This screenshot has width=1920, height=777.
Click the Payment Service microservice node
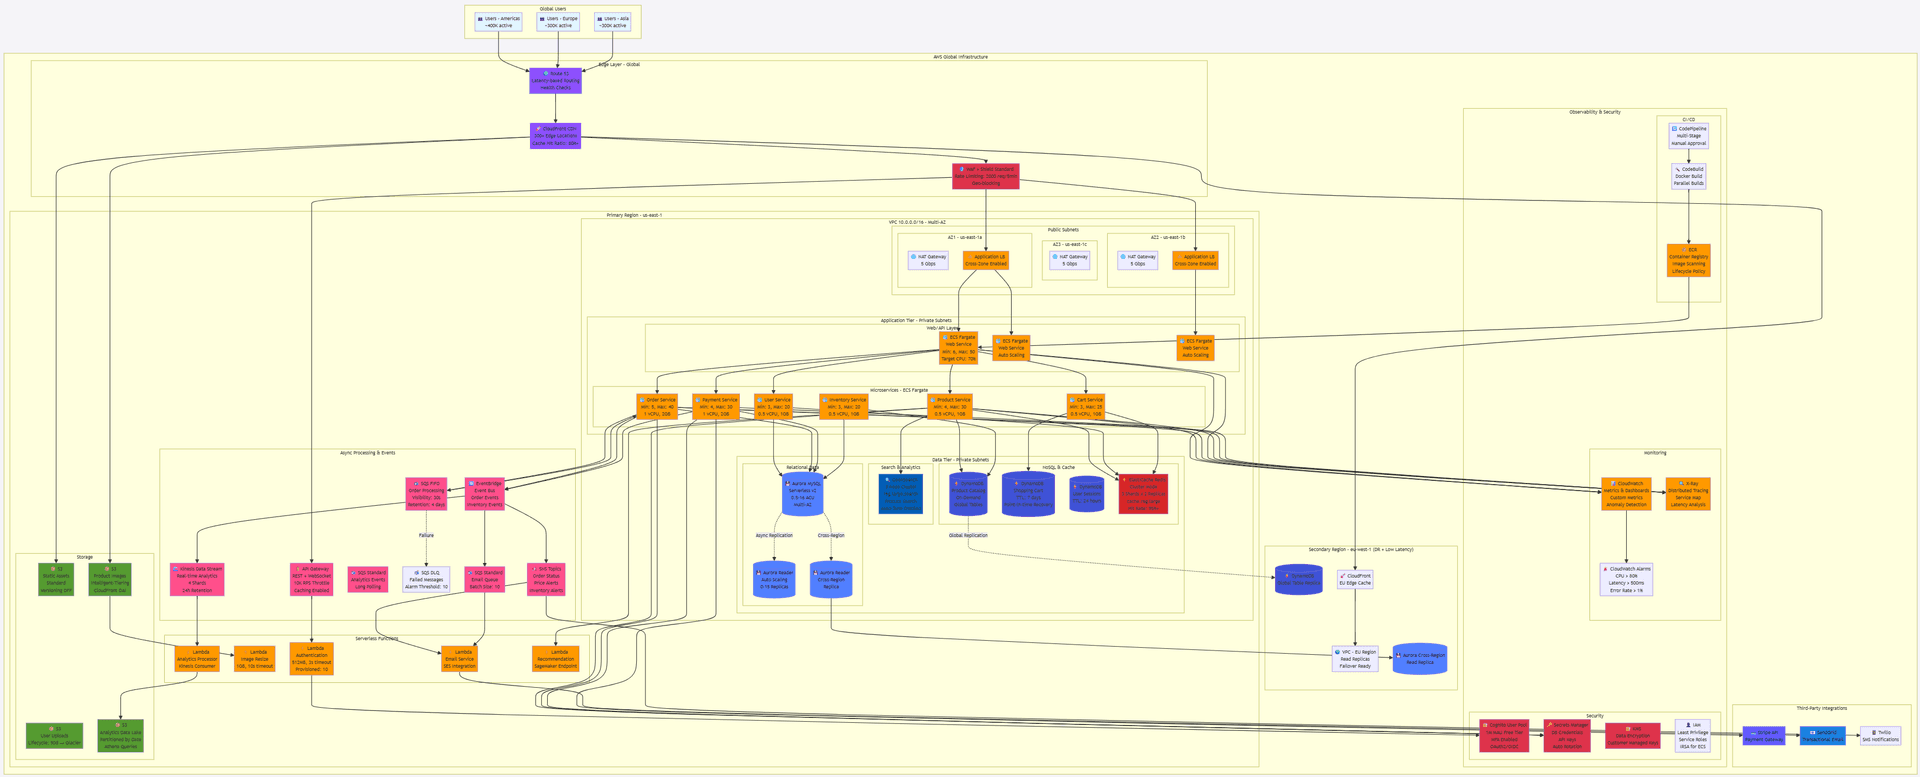[x=716, y=407]
